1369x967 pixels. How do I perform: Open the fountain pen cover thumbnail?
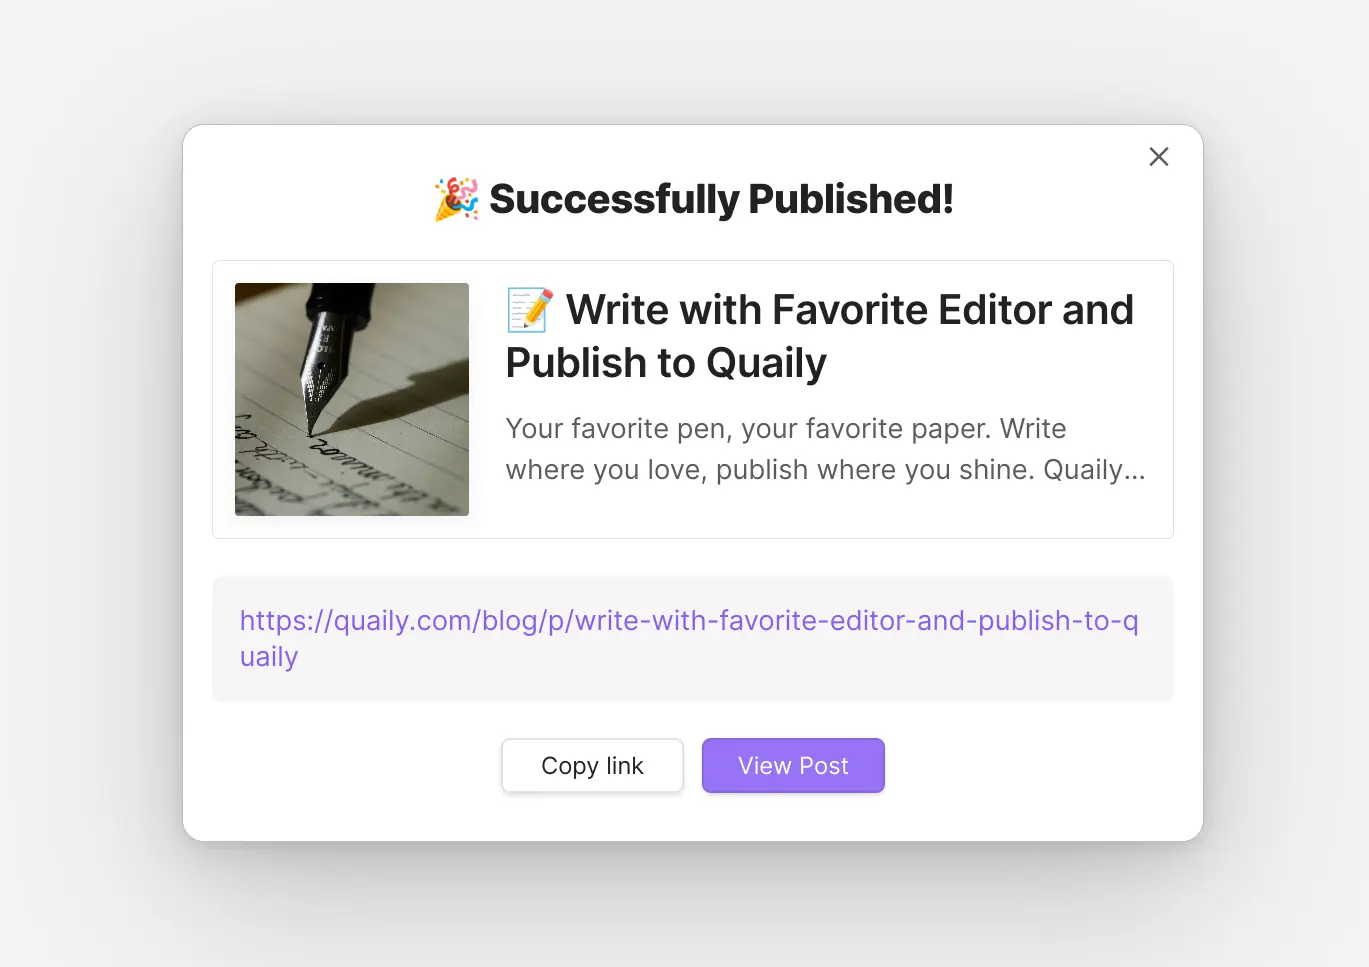click(x=351, y=399)
